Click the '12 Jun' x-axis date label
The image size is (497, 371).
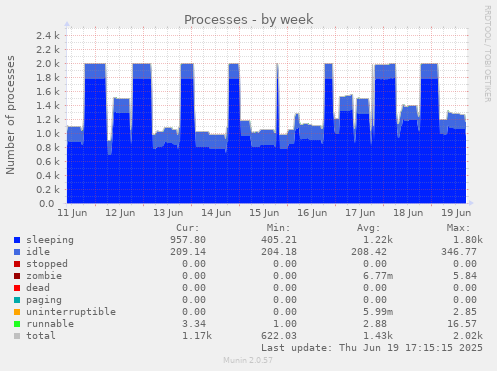pos(120,213)
